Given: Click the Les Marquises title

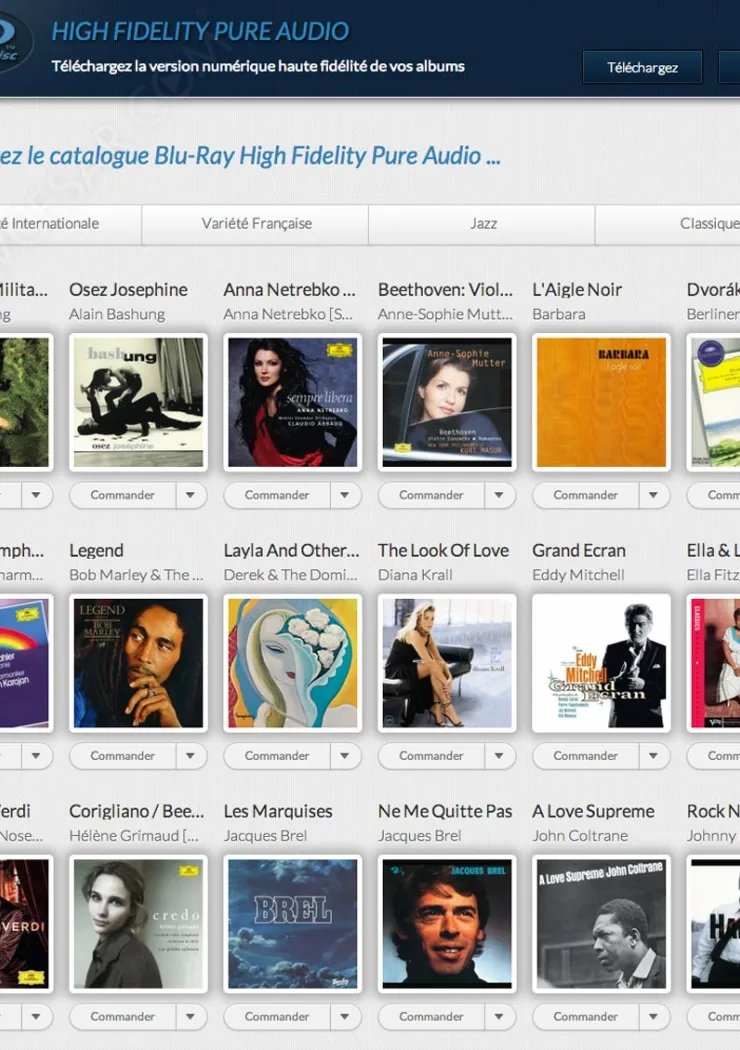Looking at the screenshot, I should pos(278,812).
